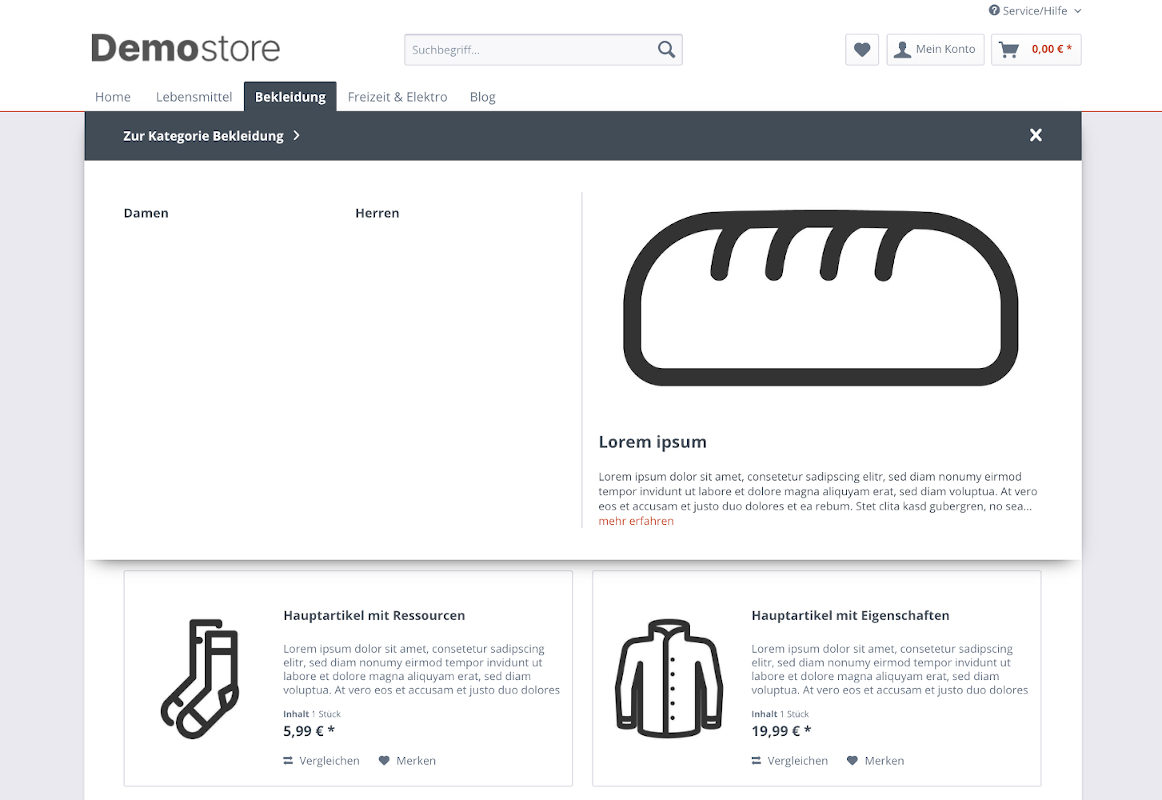Go to Zur Kategorie Bekleidung

pyautogui.click(x=211, y=136)
